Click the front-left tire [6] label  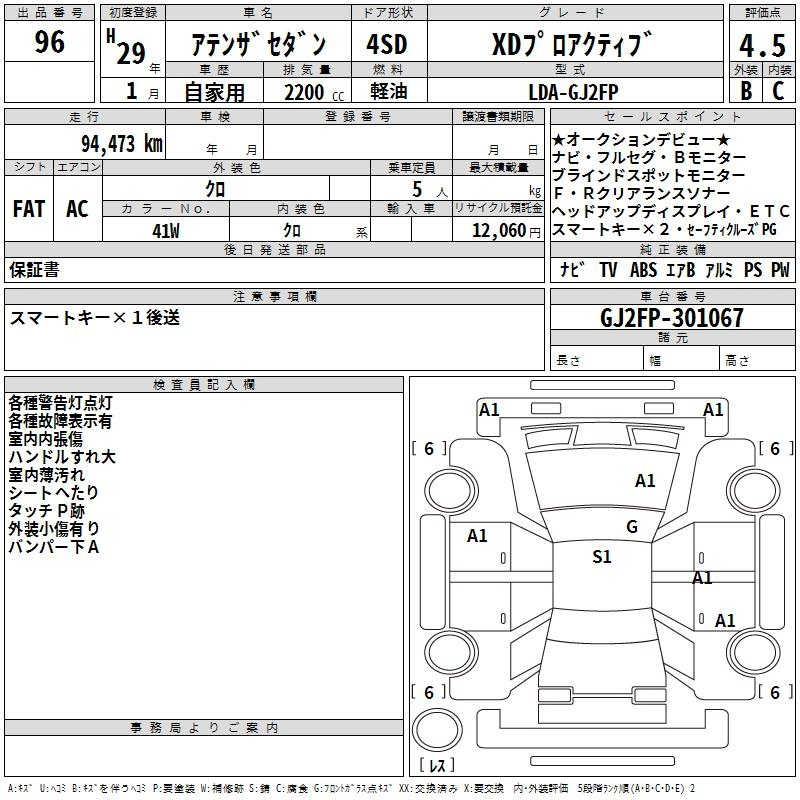point(429,449)
